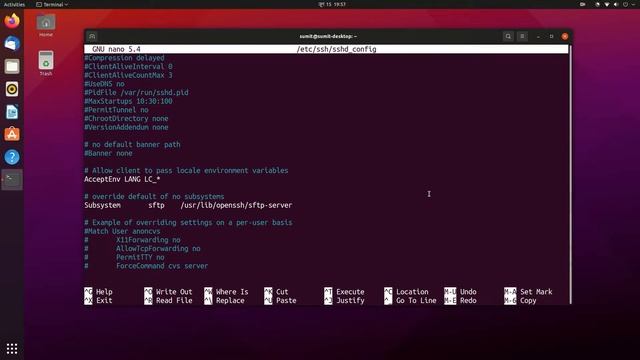Click nano Help shortcut label
Image resolution: width=640 pixels, height=360 pixels.
pos(104,292)
